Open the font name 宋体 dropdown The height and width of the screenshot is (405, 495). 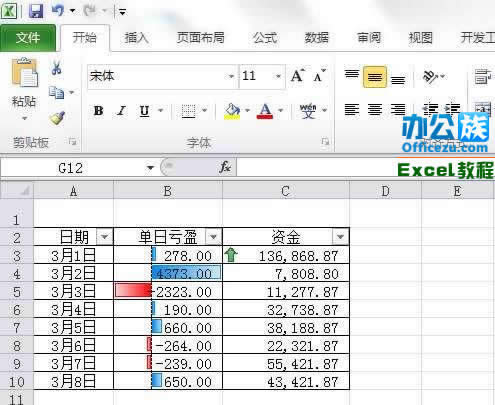[x=231, y=77]
